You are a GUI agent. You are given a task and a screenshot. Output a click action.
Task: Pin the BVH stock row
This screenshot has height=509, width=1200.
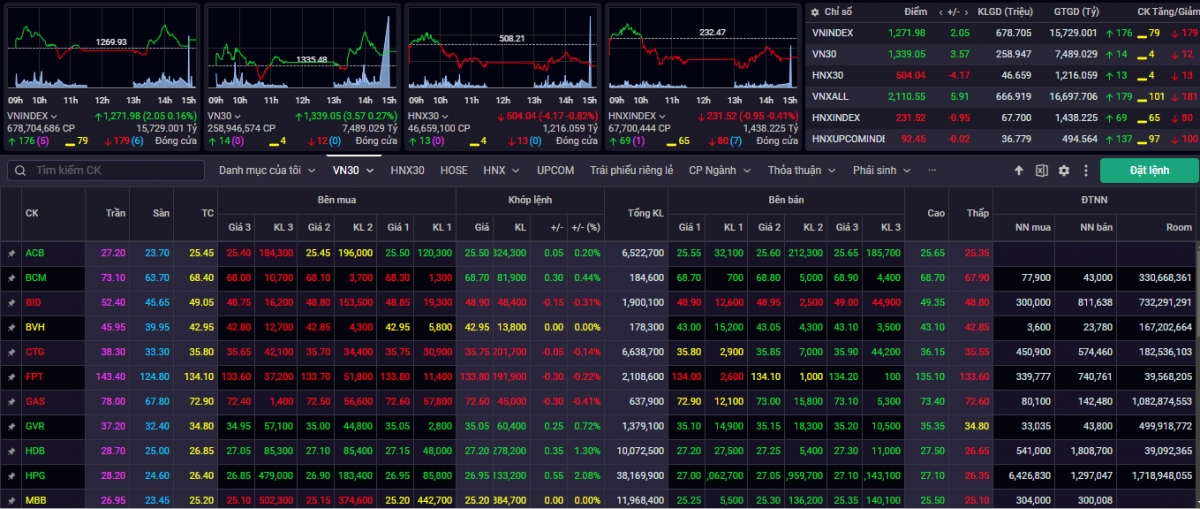[x=11, y=327]
